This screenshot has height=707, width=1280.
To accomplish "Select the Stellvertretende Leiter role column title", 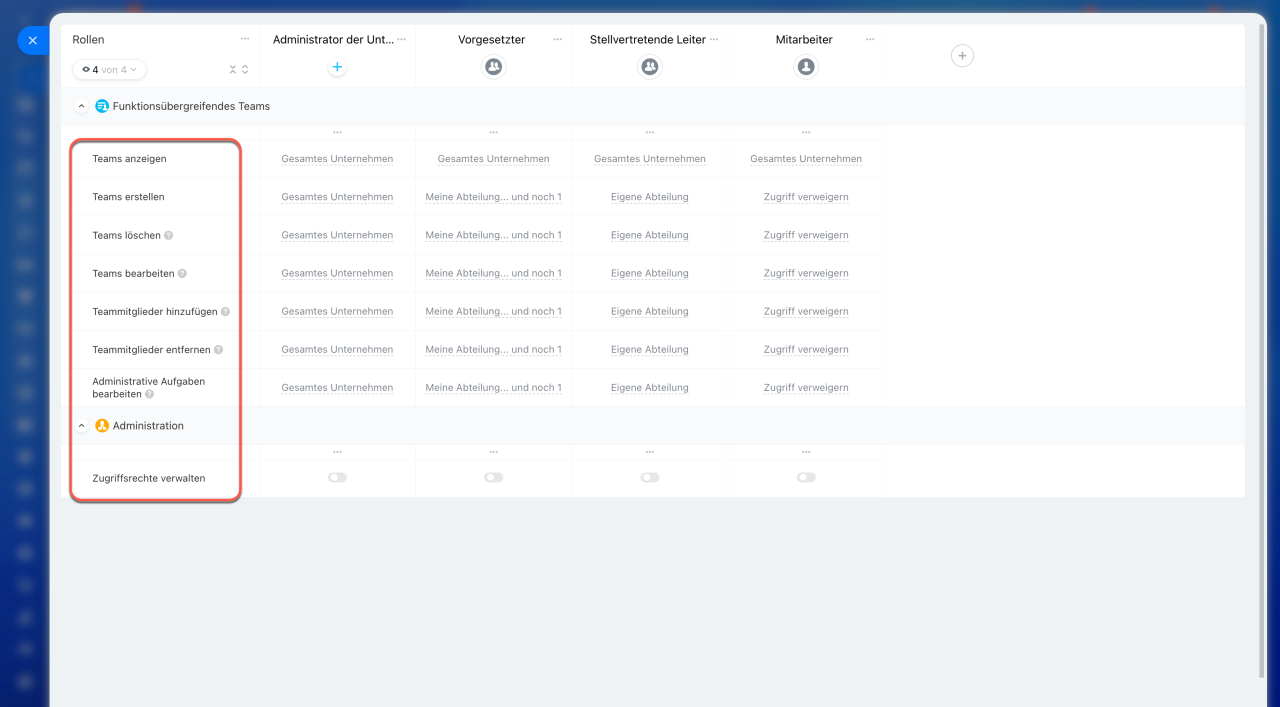I will (648, 40).
